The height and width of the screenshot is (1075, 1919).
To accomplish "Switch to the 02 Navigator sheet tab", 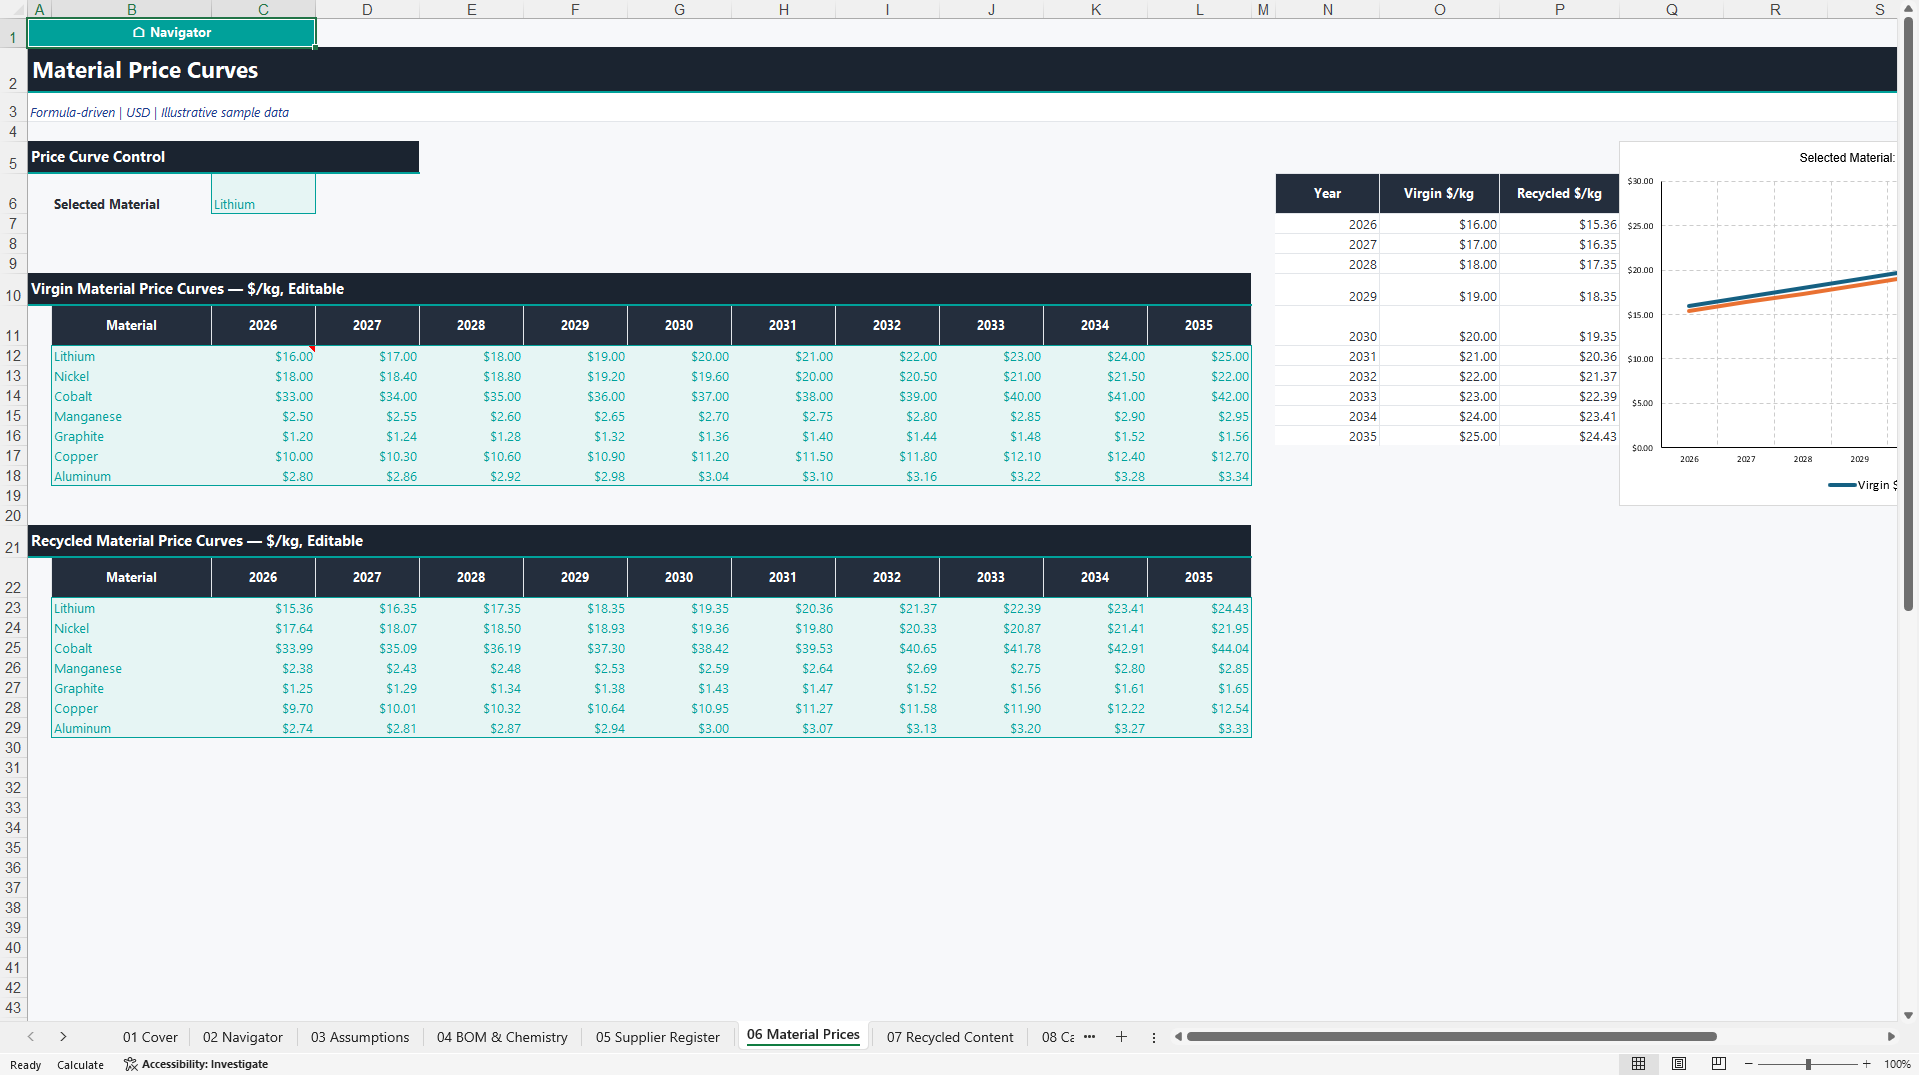I will tap(242, 1037).
